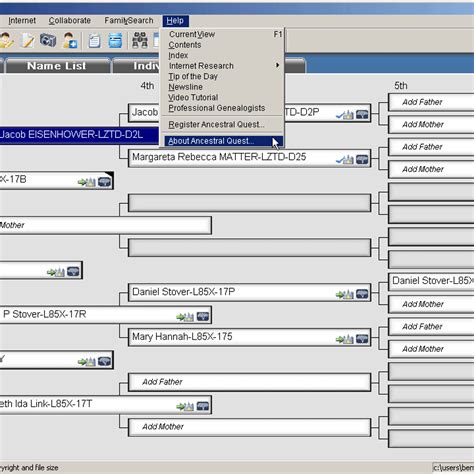Viewport: 474px width, 474px height.
Task: Click Add Mother in fourth generation column
Action: [249, 427]
